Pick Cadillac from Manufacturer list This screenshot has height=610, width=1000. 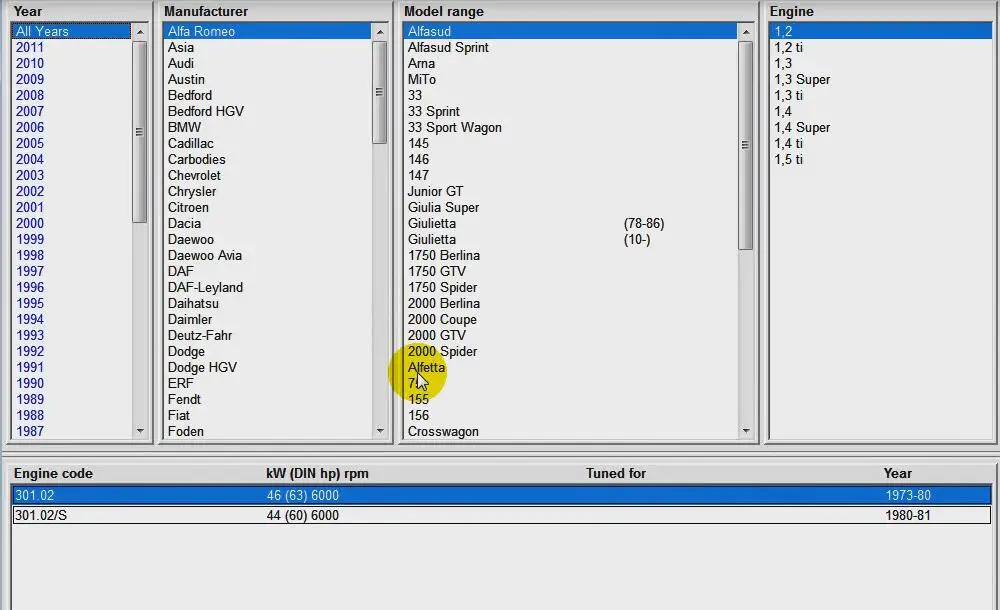point(191,143)
